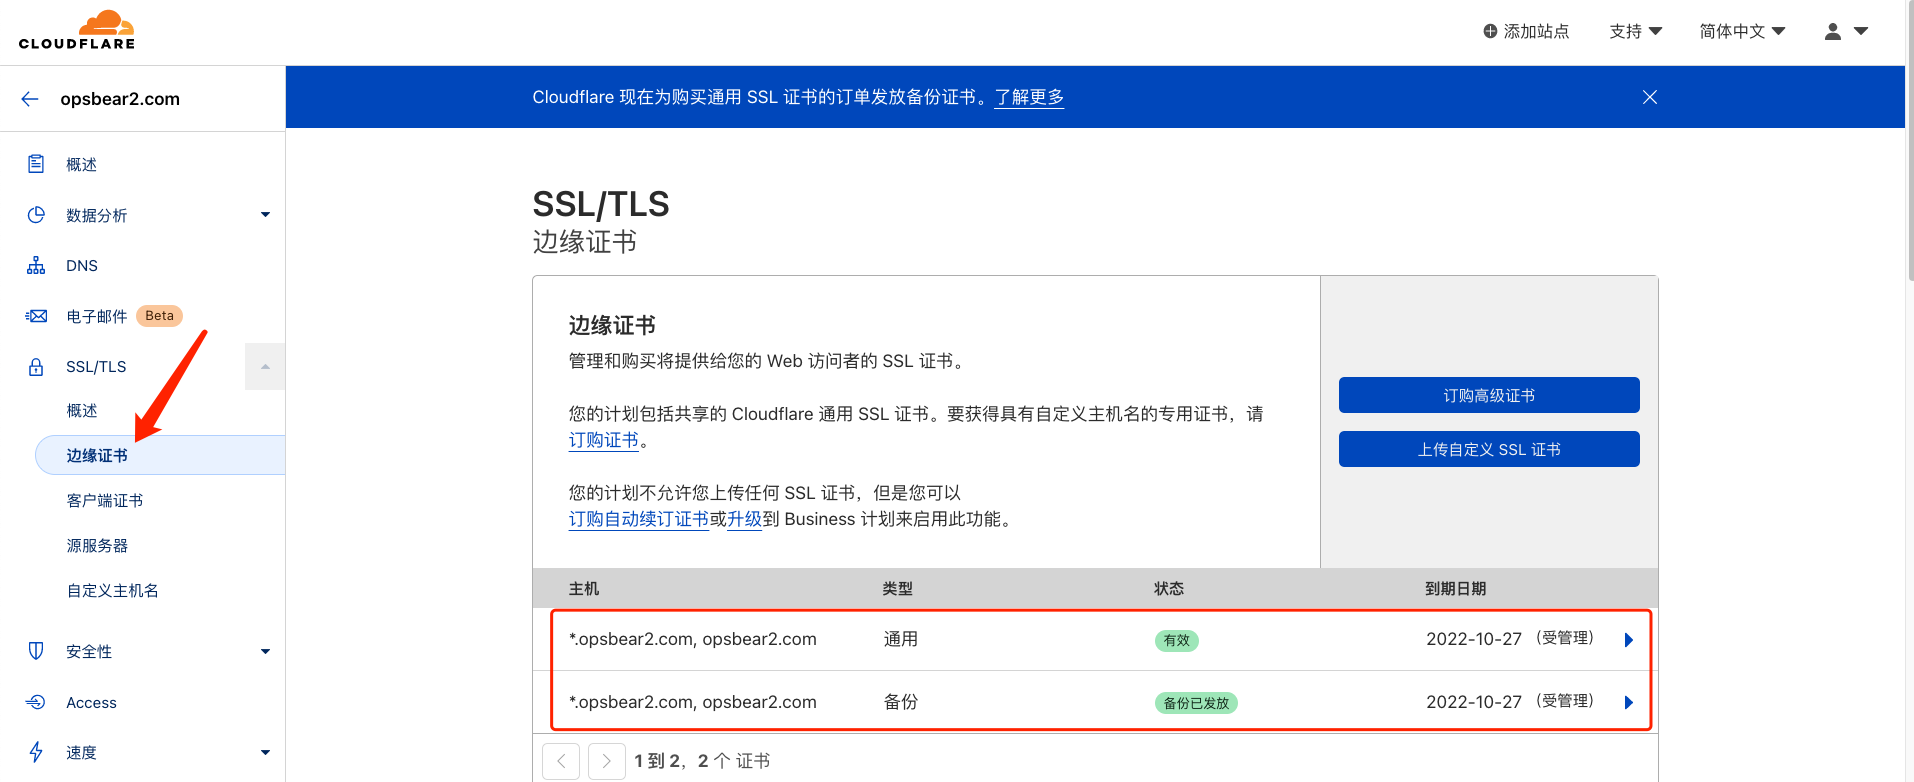This screenshot has height=782, width=1914.
Task: Click the 类型 column header
Action: [x=898, y=589]
